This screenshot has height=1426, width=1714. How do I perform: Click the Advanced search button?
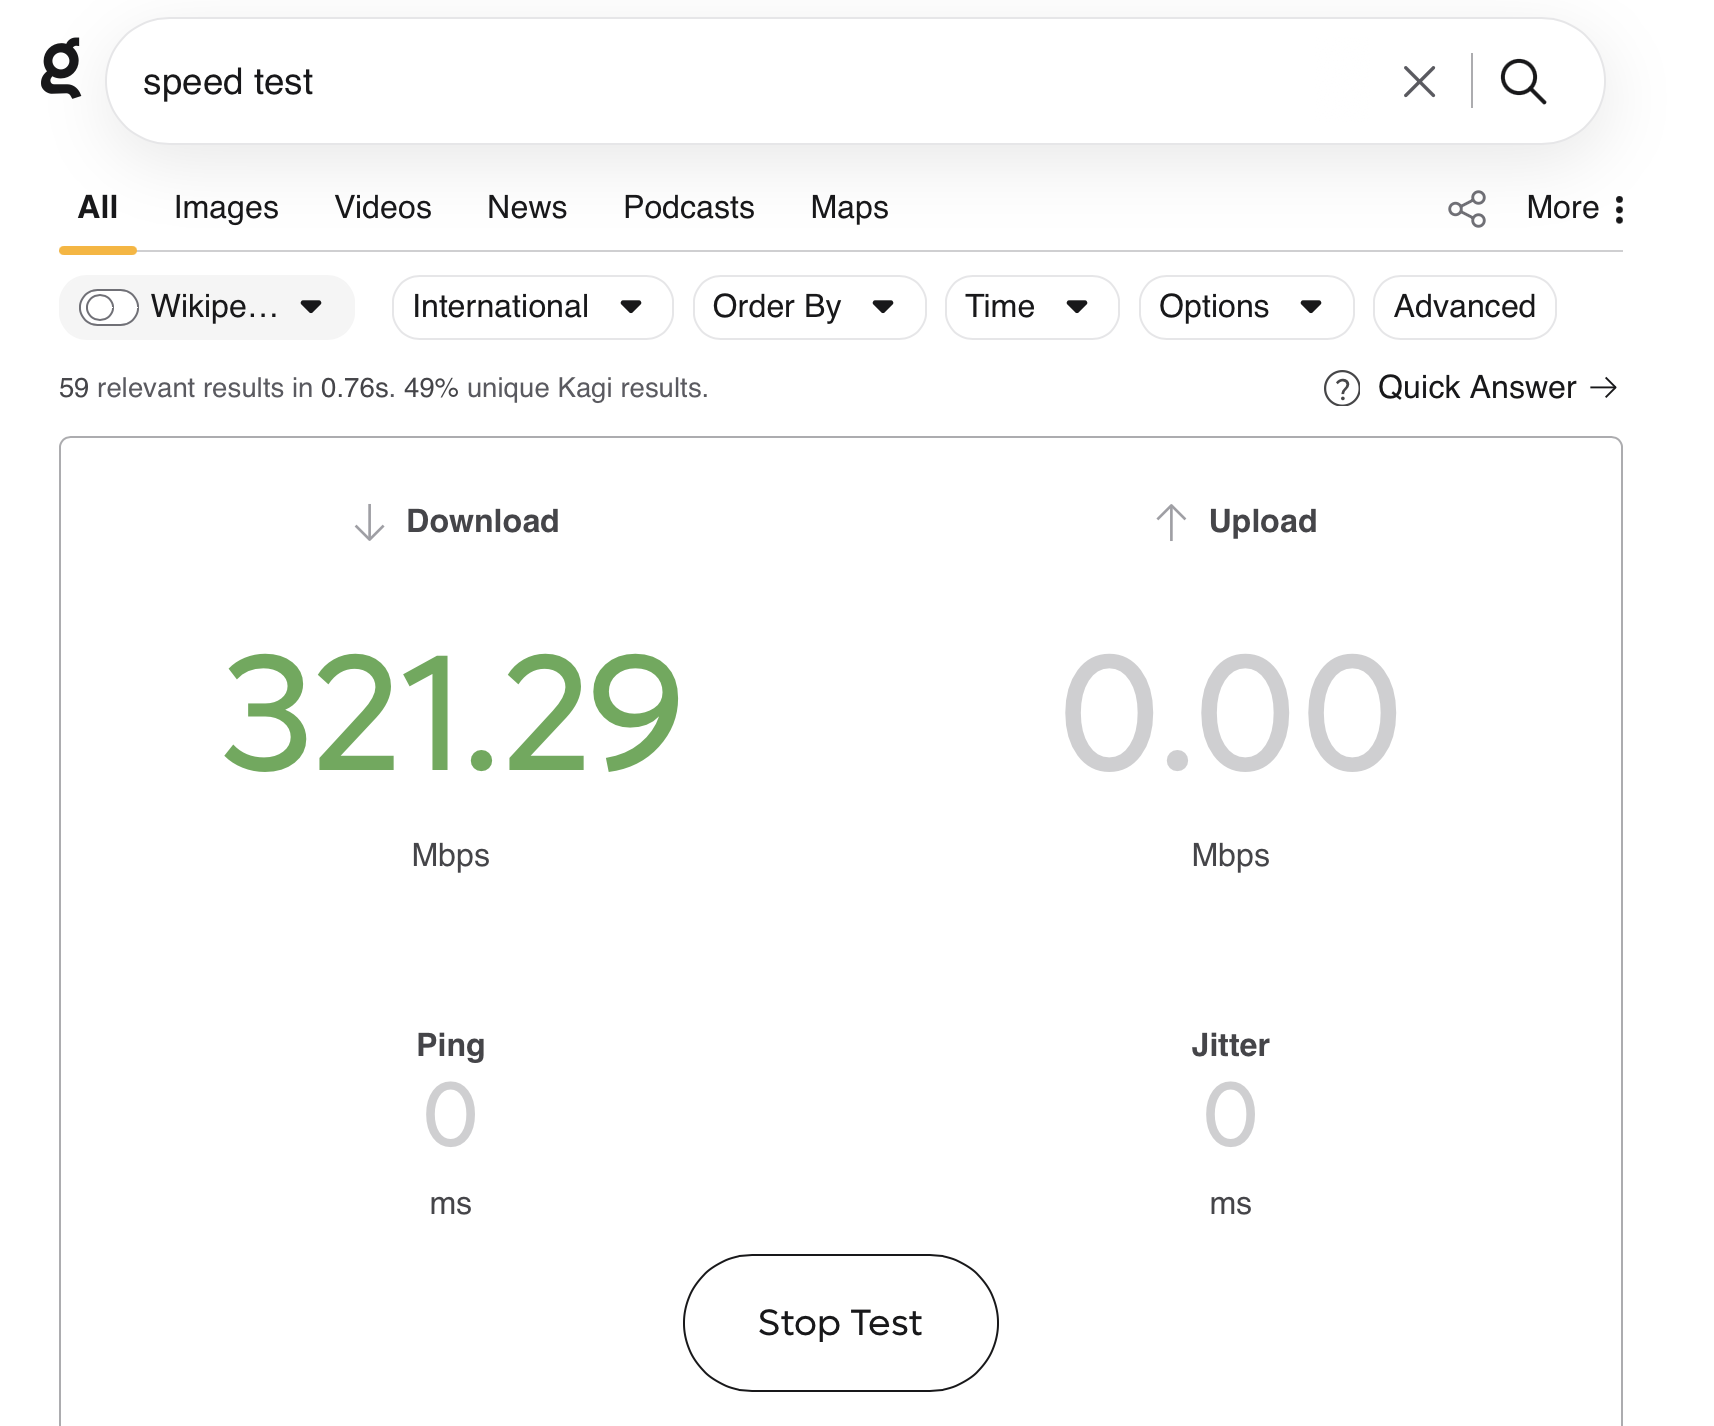[1463, 307]
